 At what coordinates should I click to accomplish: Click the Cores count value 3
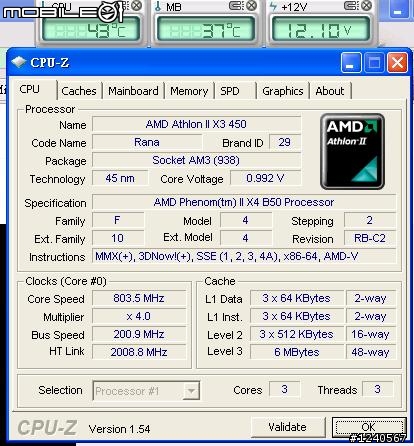tap(284, 390)
